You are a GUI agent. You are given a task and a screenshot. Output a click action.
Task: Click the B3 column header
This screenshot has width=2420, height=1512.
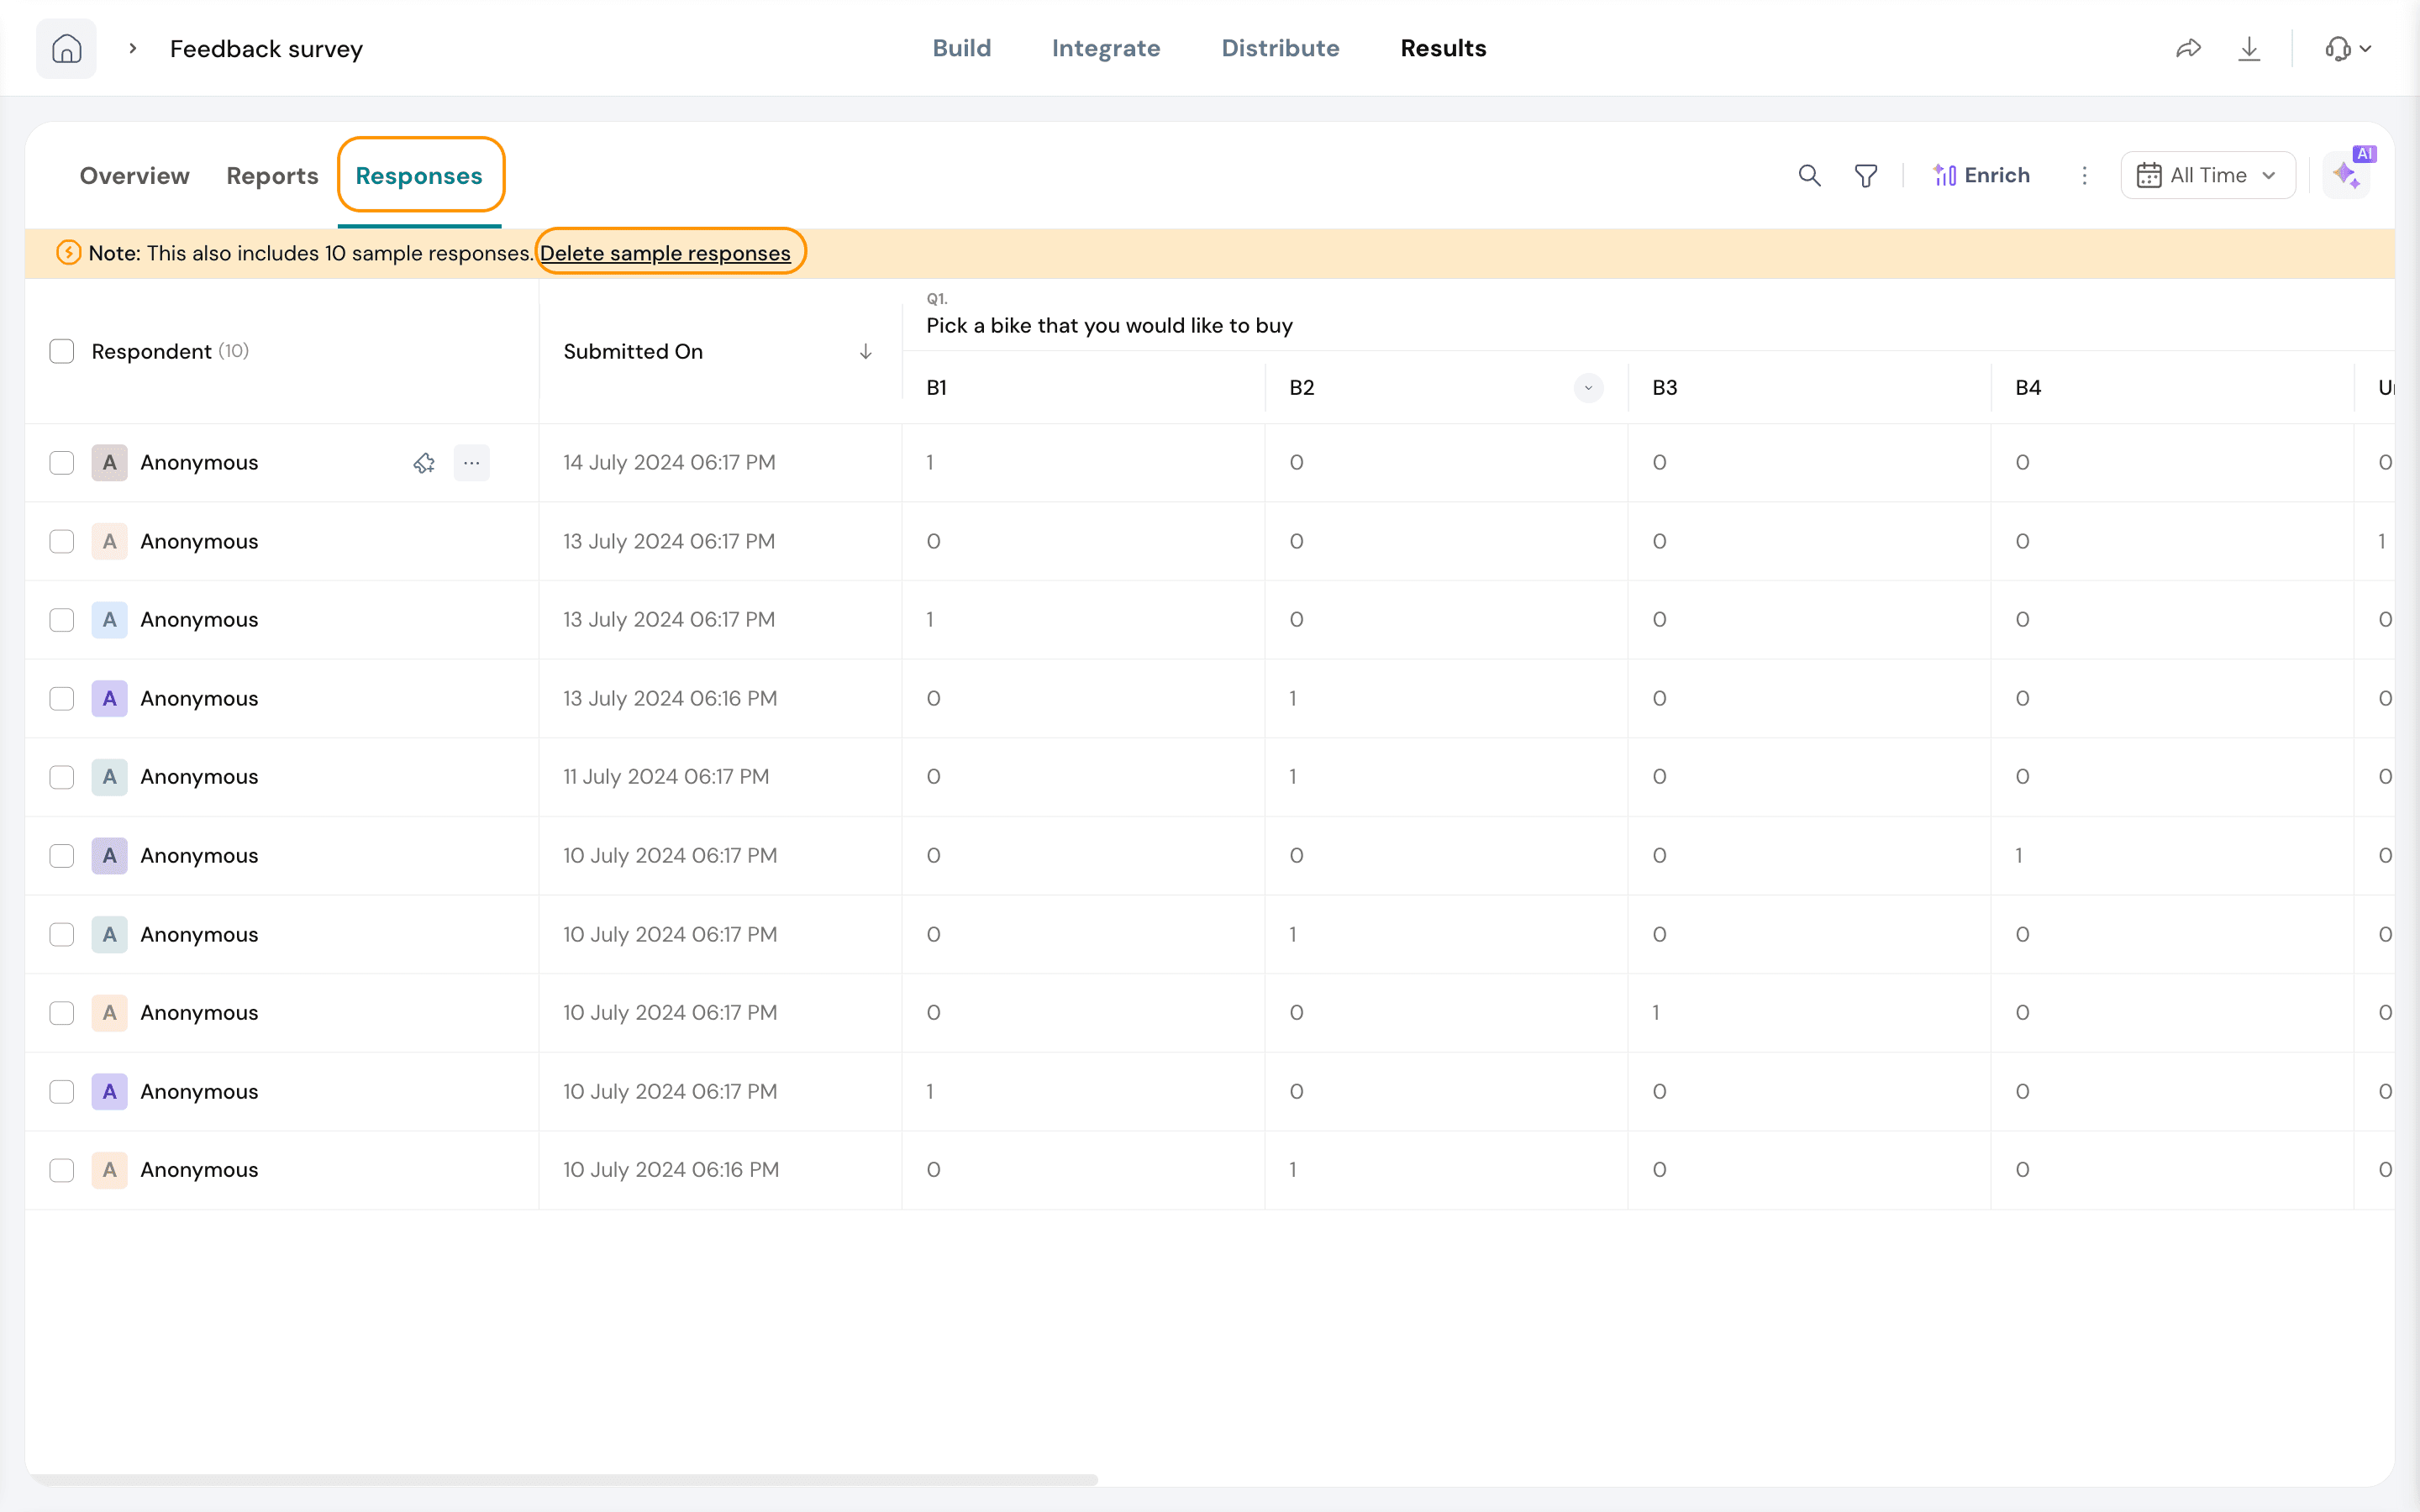[x=1665, y=388]
